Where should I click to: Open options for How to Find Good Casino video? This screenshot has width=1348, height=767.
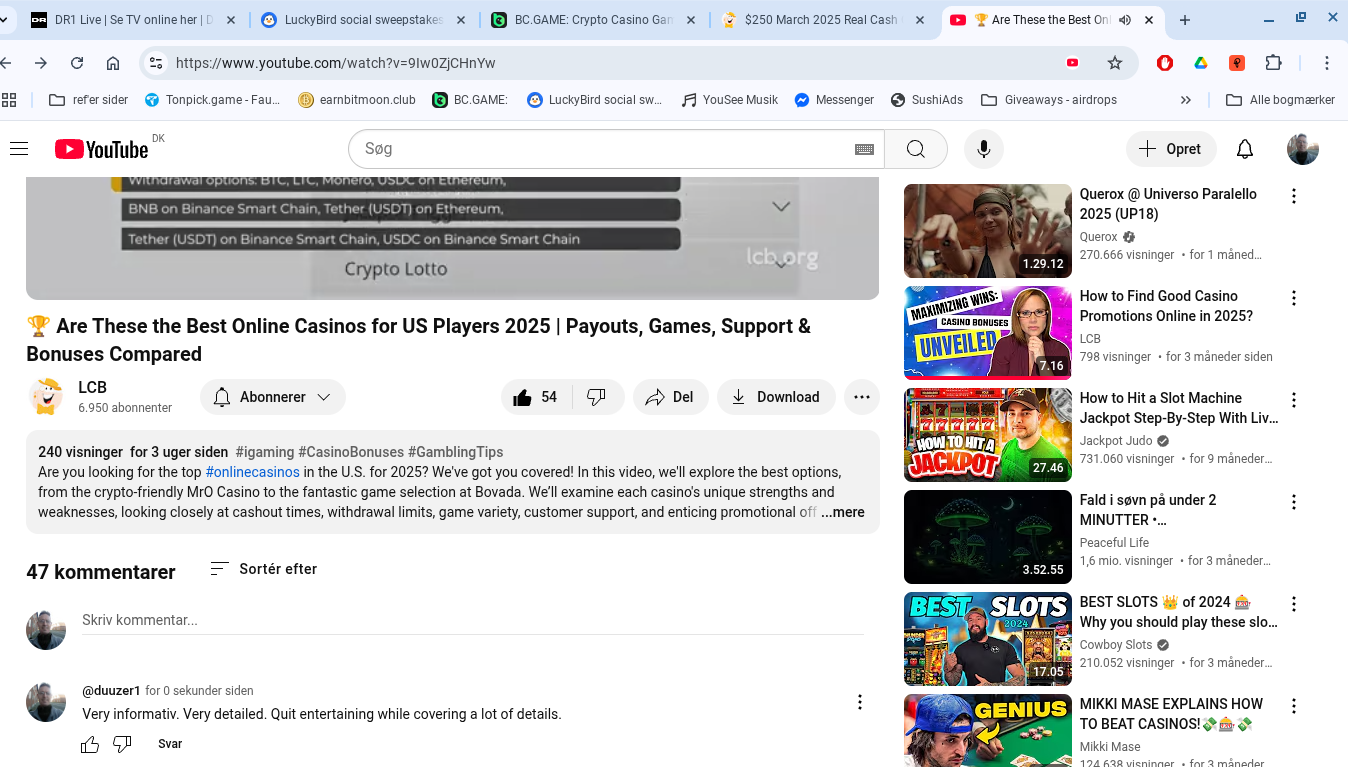click(1294, 298)
